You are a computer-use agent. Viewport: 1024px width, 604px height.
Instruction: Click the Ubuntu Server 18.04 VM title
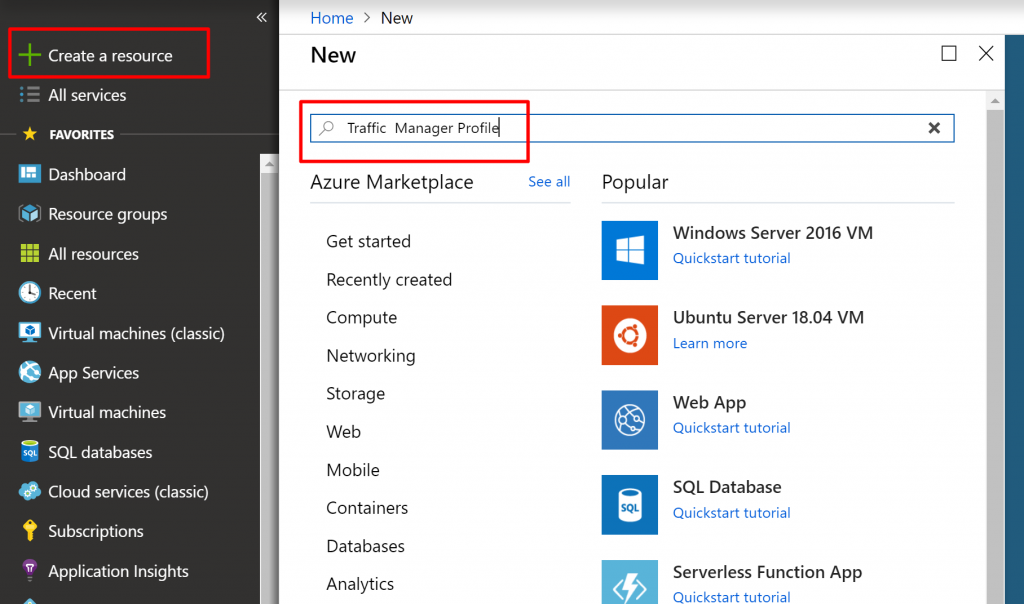click(x=768, y=317)
